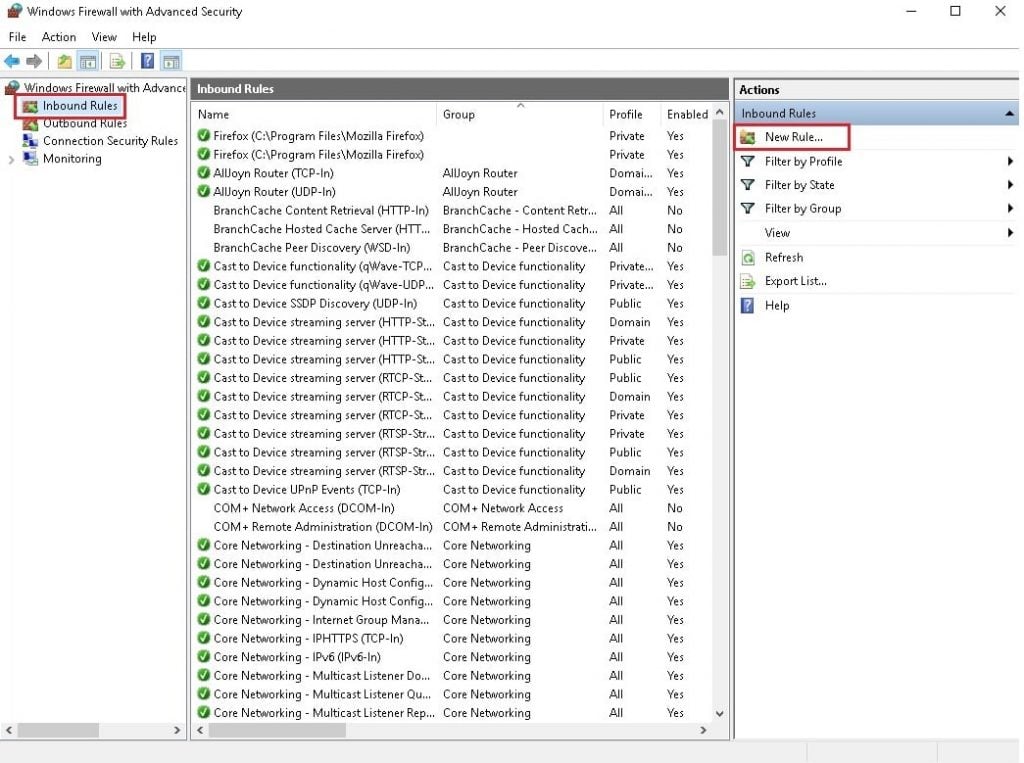Viewport: 1024px width, 763px height.
Task: Click green check icon of Cast to Device SSDP Discovery
Action: pyautogui.click(x=203, y=303)
